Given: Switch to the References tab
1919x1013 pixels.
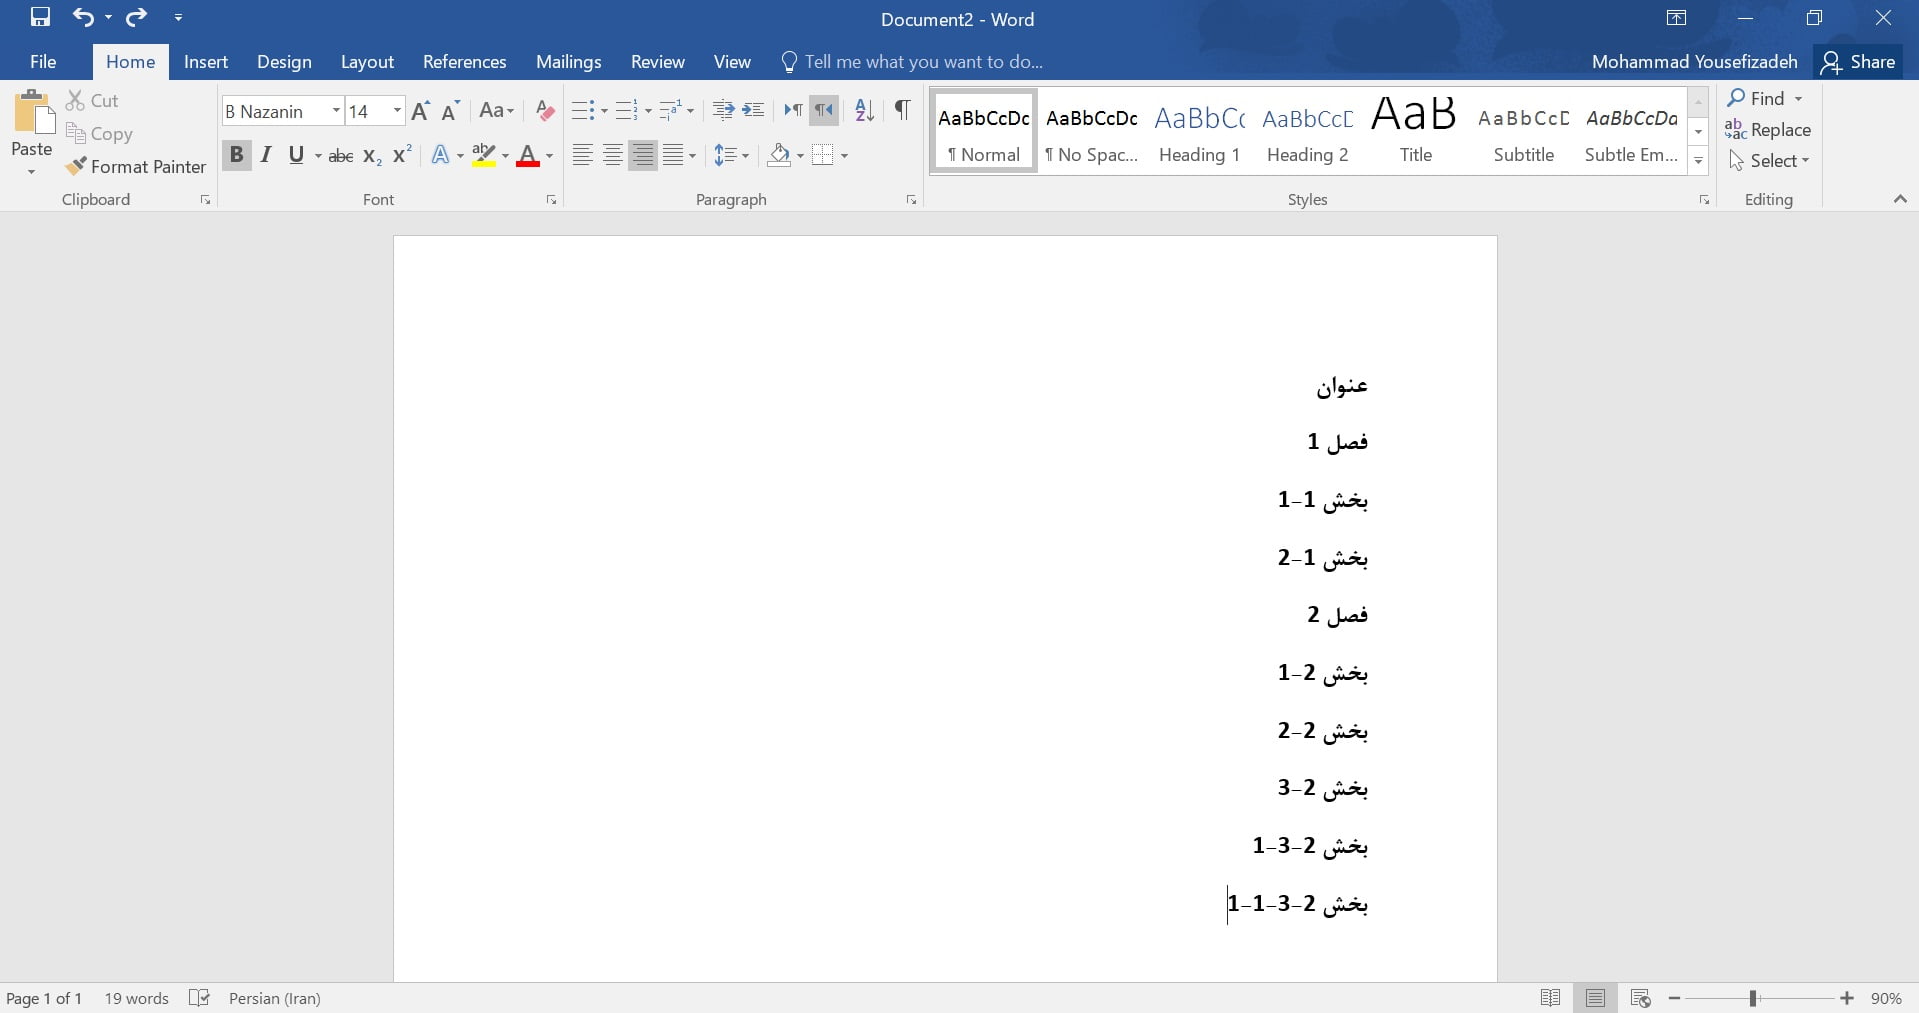Looking at the screenshot, I should pyautogui.click(x=464, y=62).
